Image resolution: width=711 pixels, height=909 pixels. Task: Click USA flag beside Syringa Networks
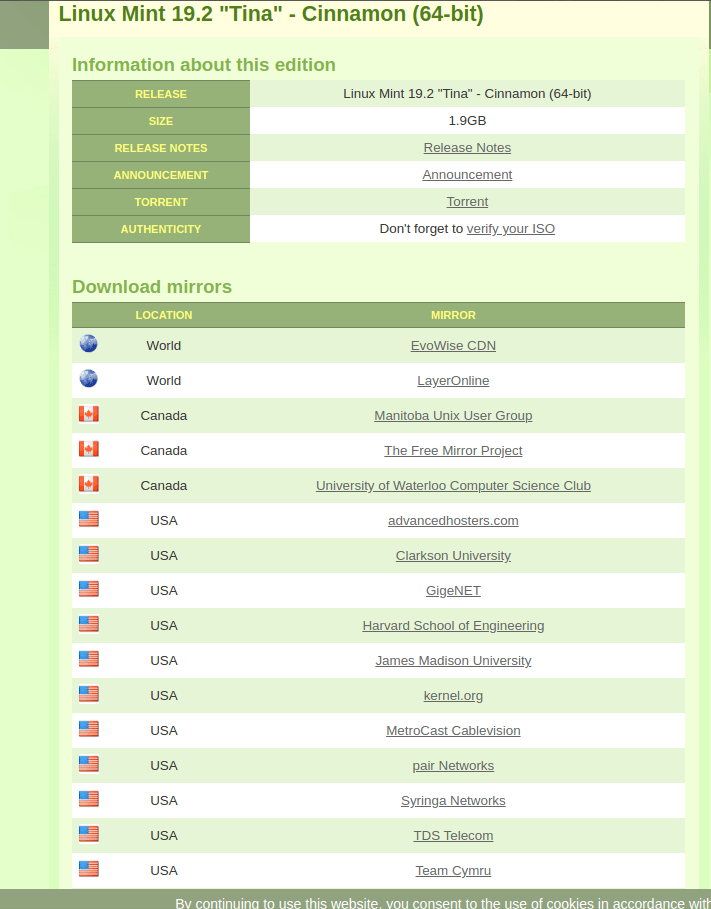[89, 799]
